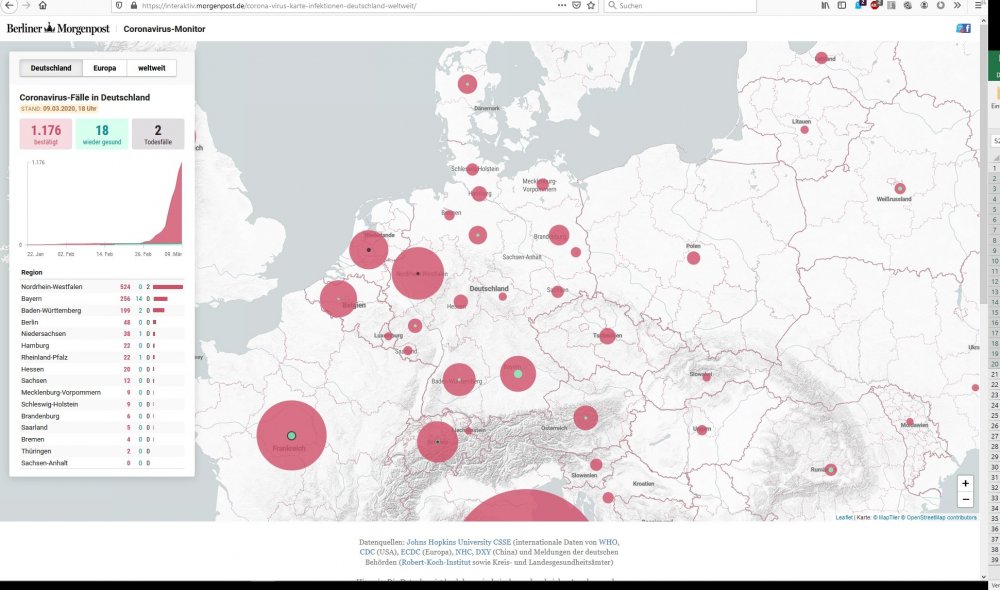Open the Robert-Koch-Institut link
The width and height of the screenshot is (1000, 590).
[436, 563]
